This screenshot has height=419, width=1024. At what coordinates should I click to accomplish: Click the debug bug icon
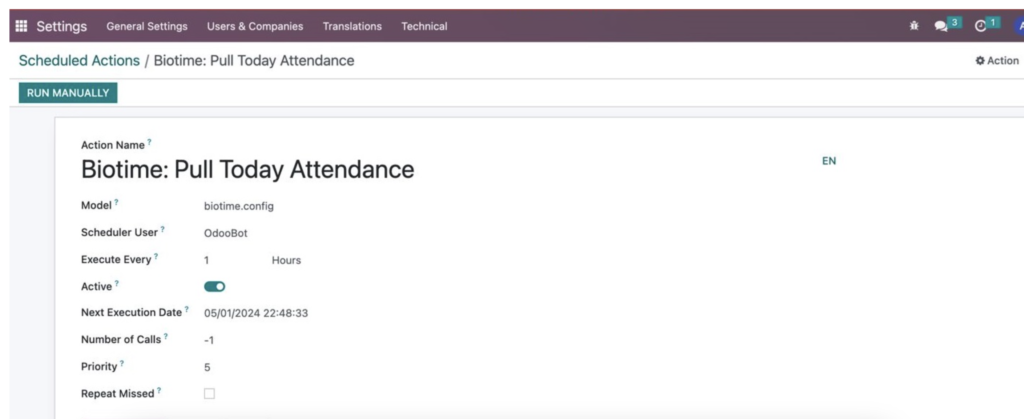click(914, 26)
